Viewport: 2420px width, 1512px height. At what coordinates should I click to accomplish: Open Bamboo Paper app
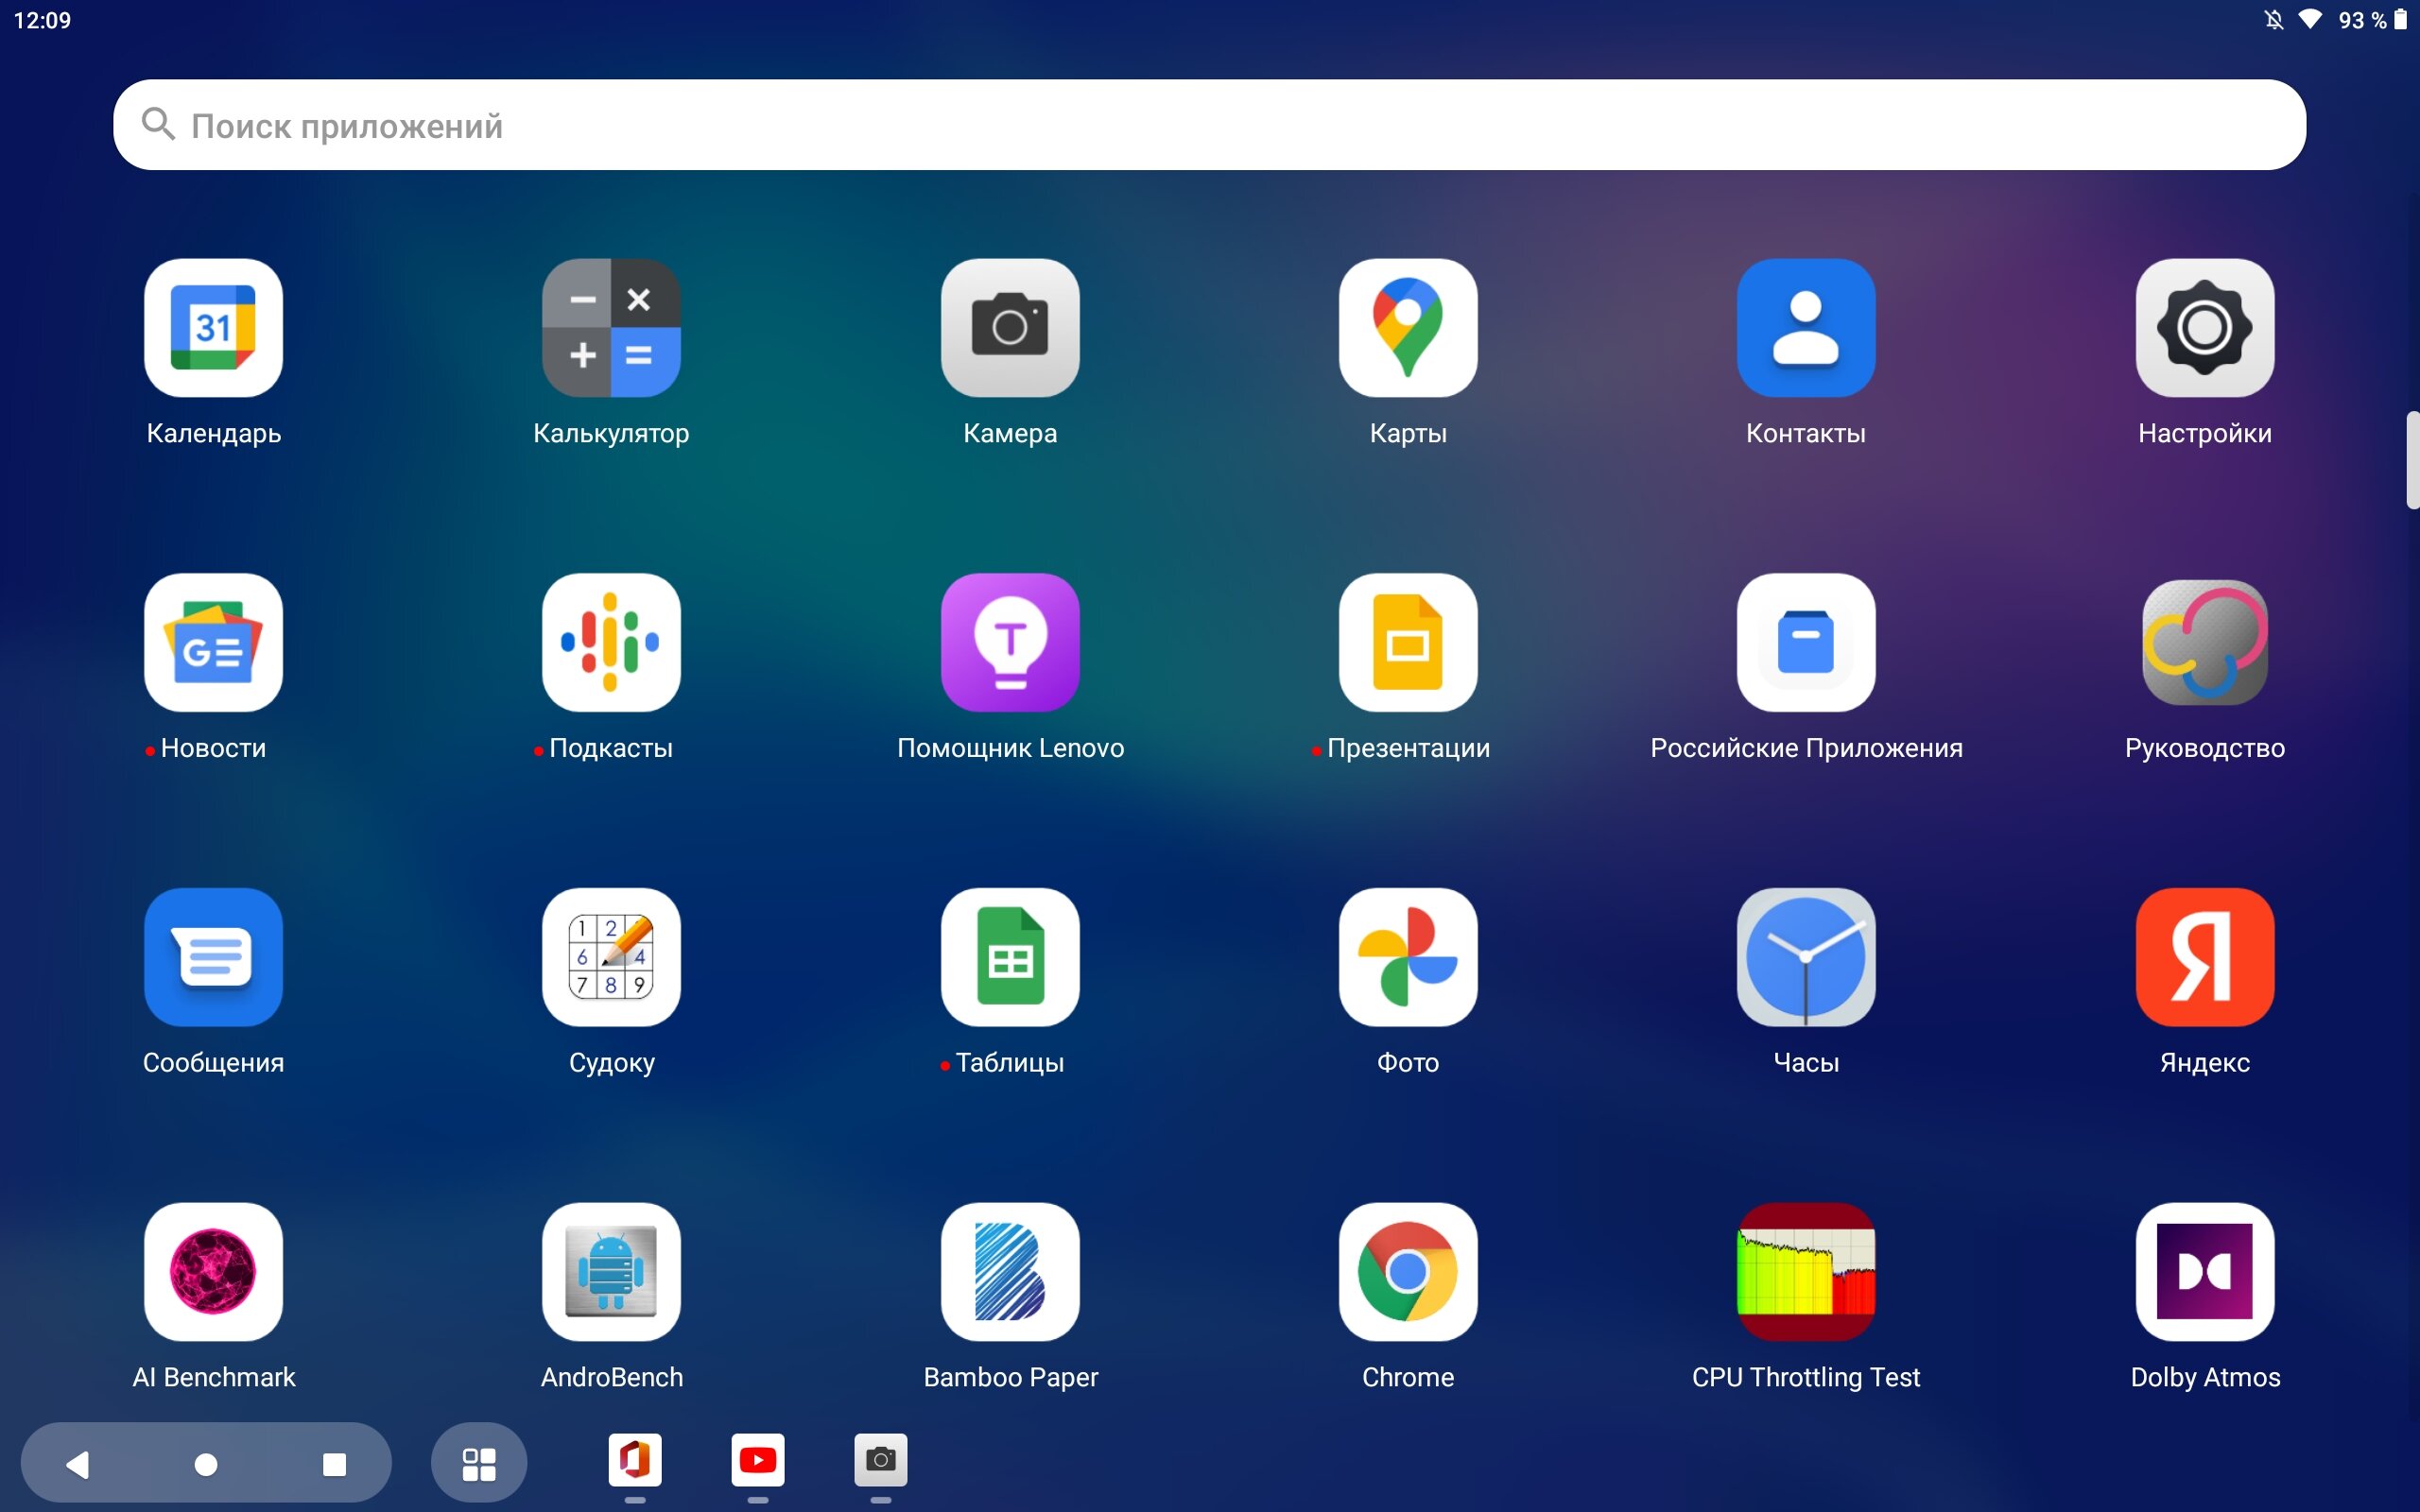[1010, 1272]
